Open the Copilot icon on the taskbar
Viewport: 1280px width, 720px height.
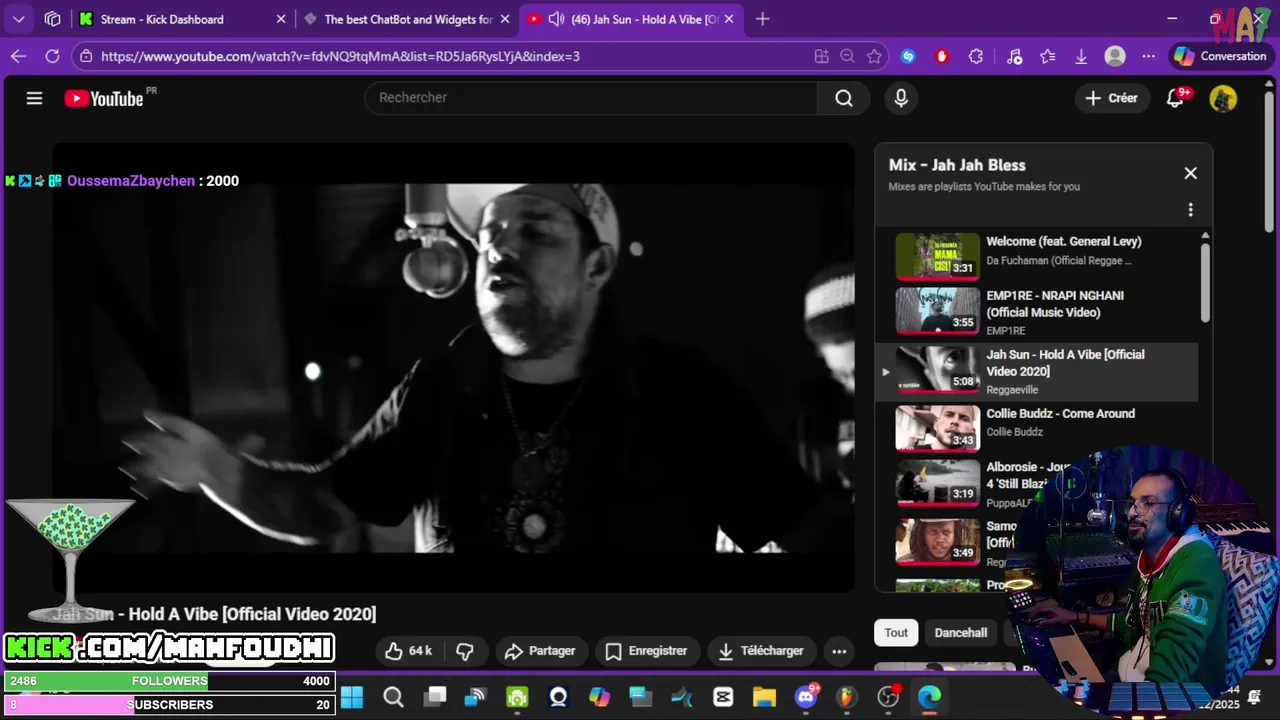[599, 697]
